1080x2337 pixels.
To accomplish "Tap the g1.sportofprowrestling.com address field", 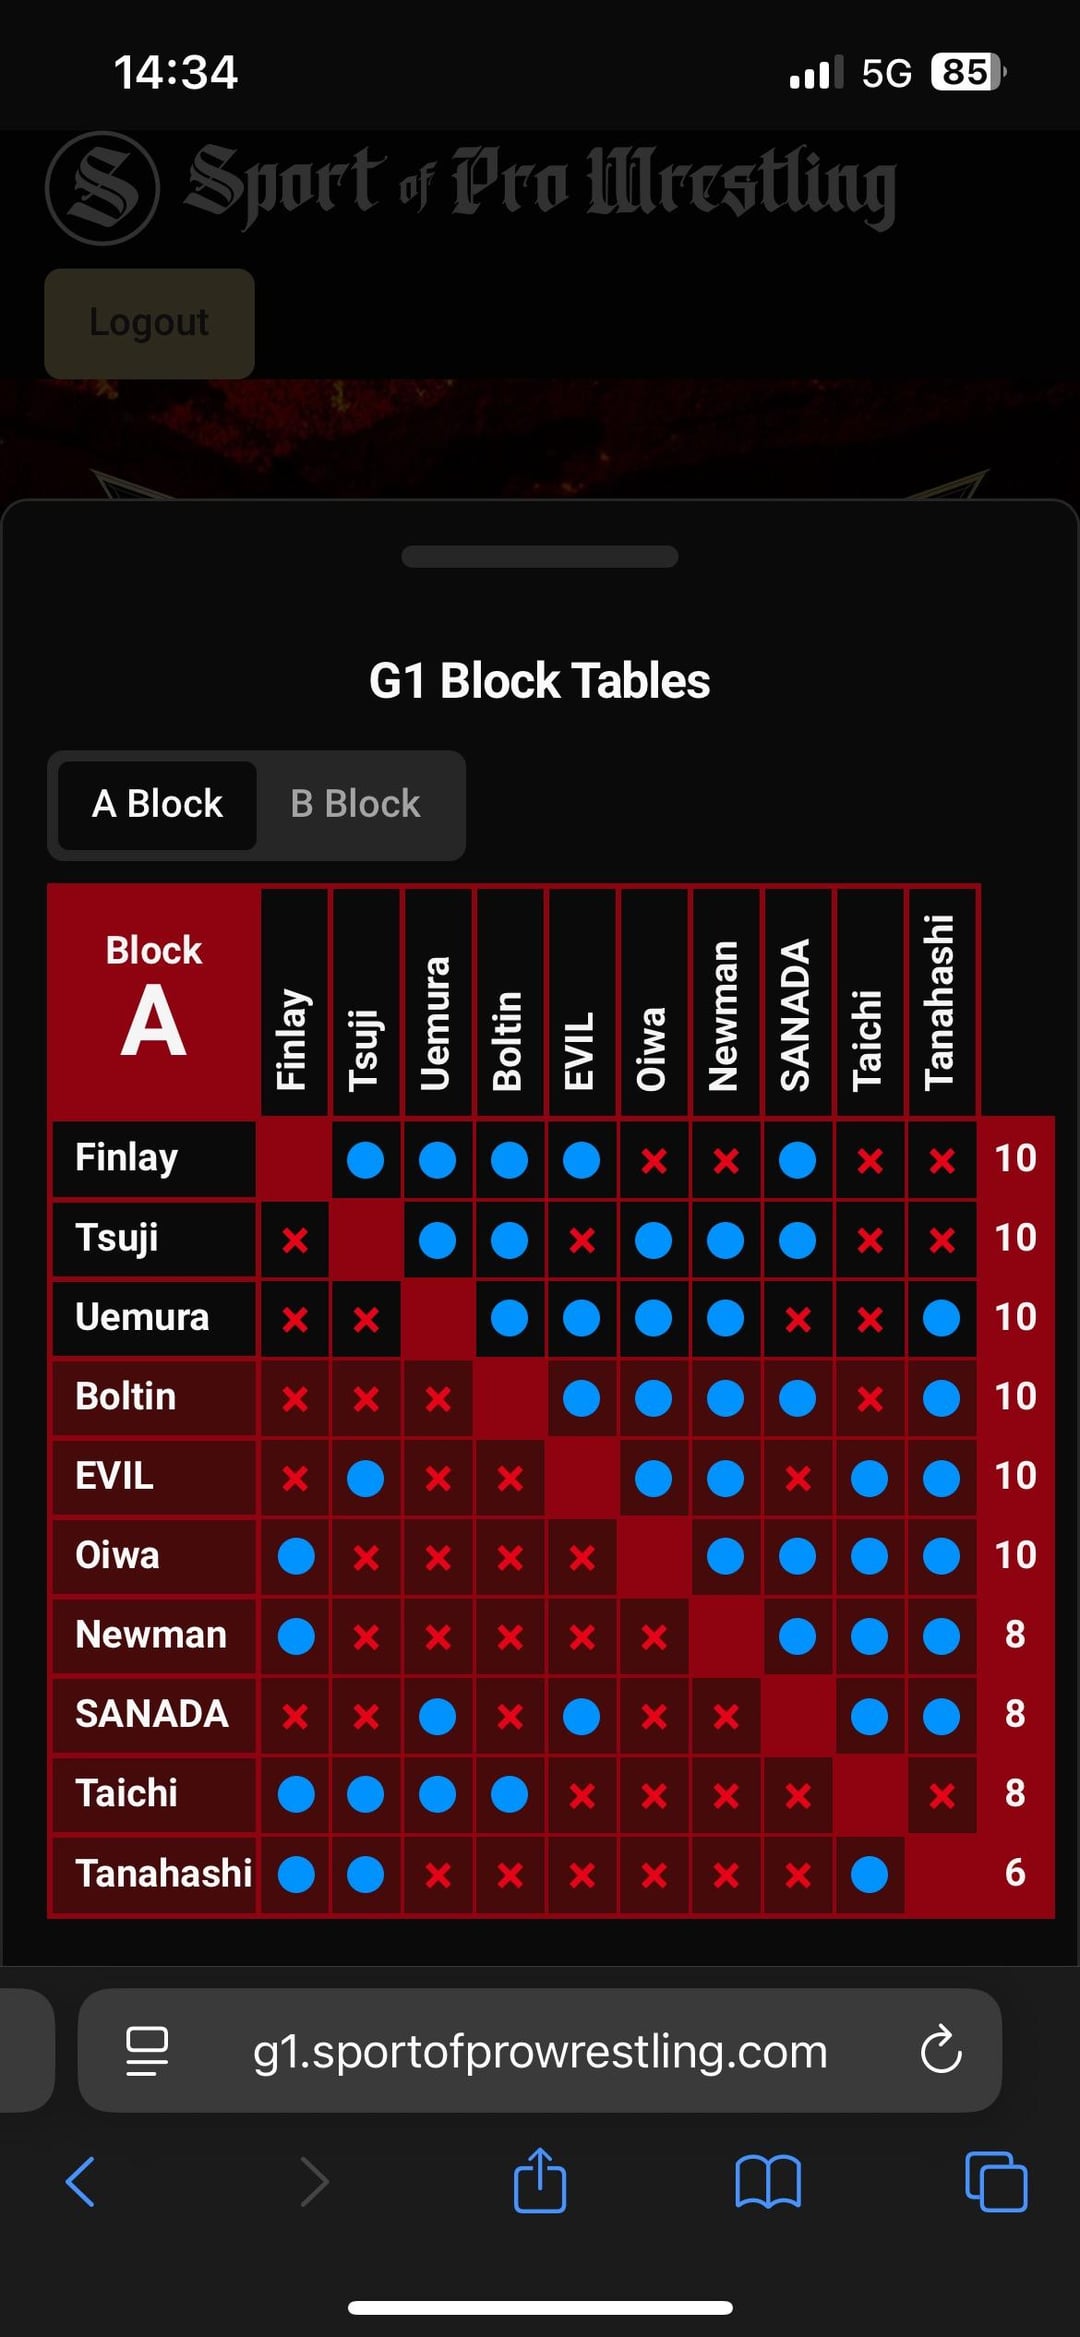I will coord(540,2051).
